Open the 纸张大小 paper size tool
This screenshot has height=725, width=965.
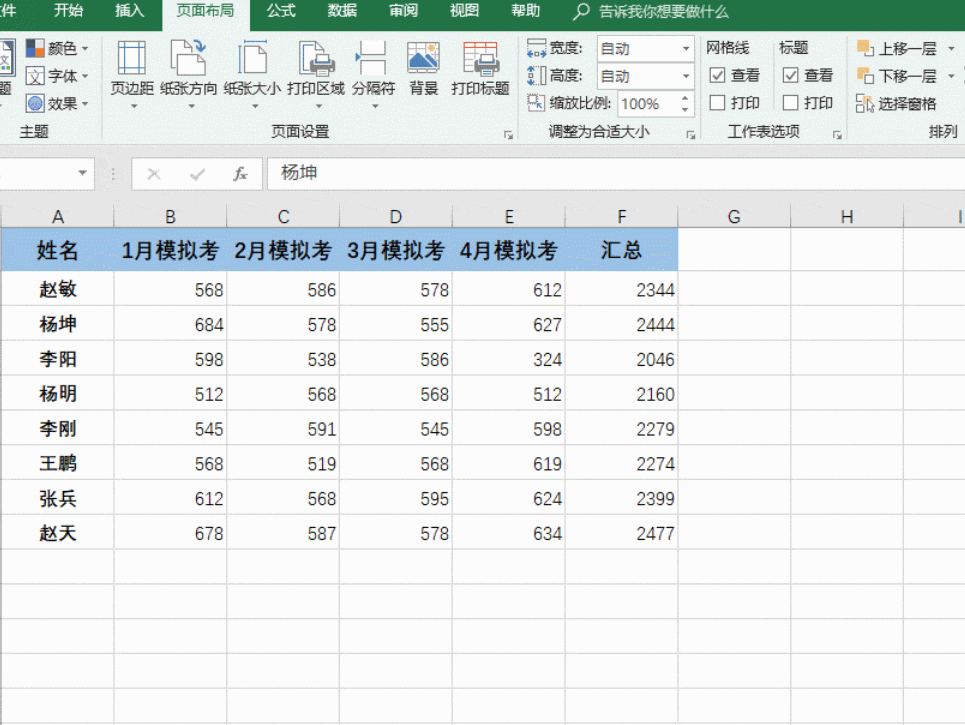click(x=252, y=73)
